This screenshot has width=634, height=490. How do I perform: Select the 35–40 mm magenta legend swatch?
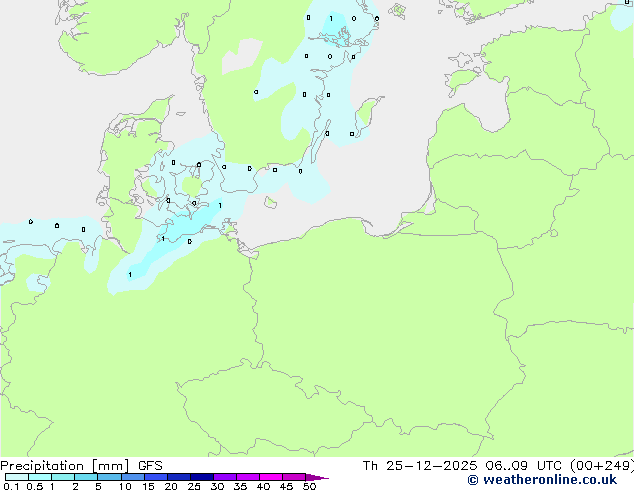tap(248, 477)
